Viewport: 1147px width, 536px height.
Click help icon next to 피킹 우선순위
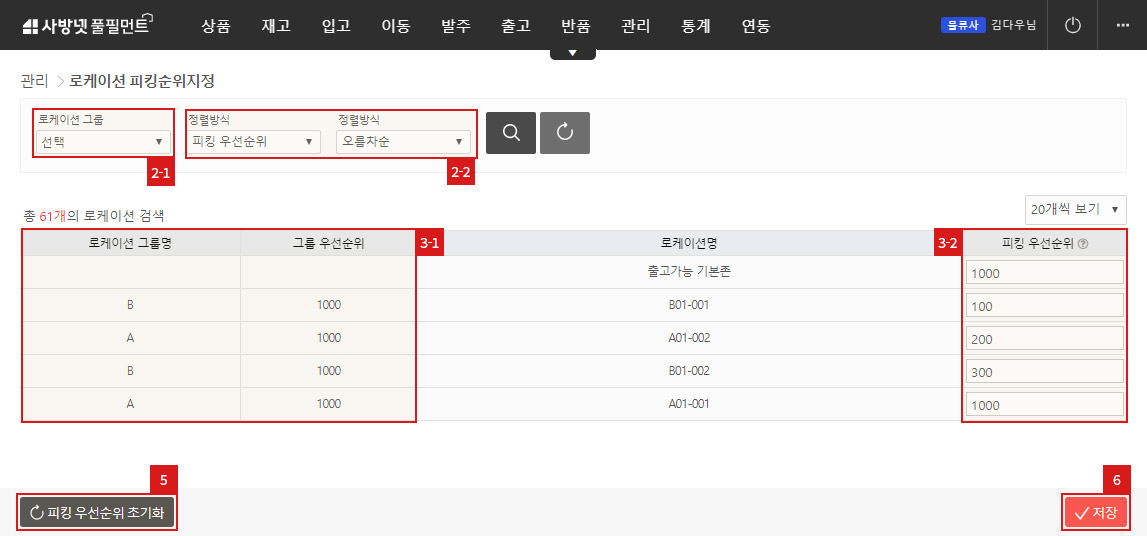click(x=1083, y=244)
